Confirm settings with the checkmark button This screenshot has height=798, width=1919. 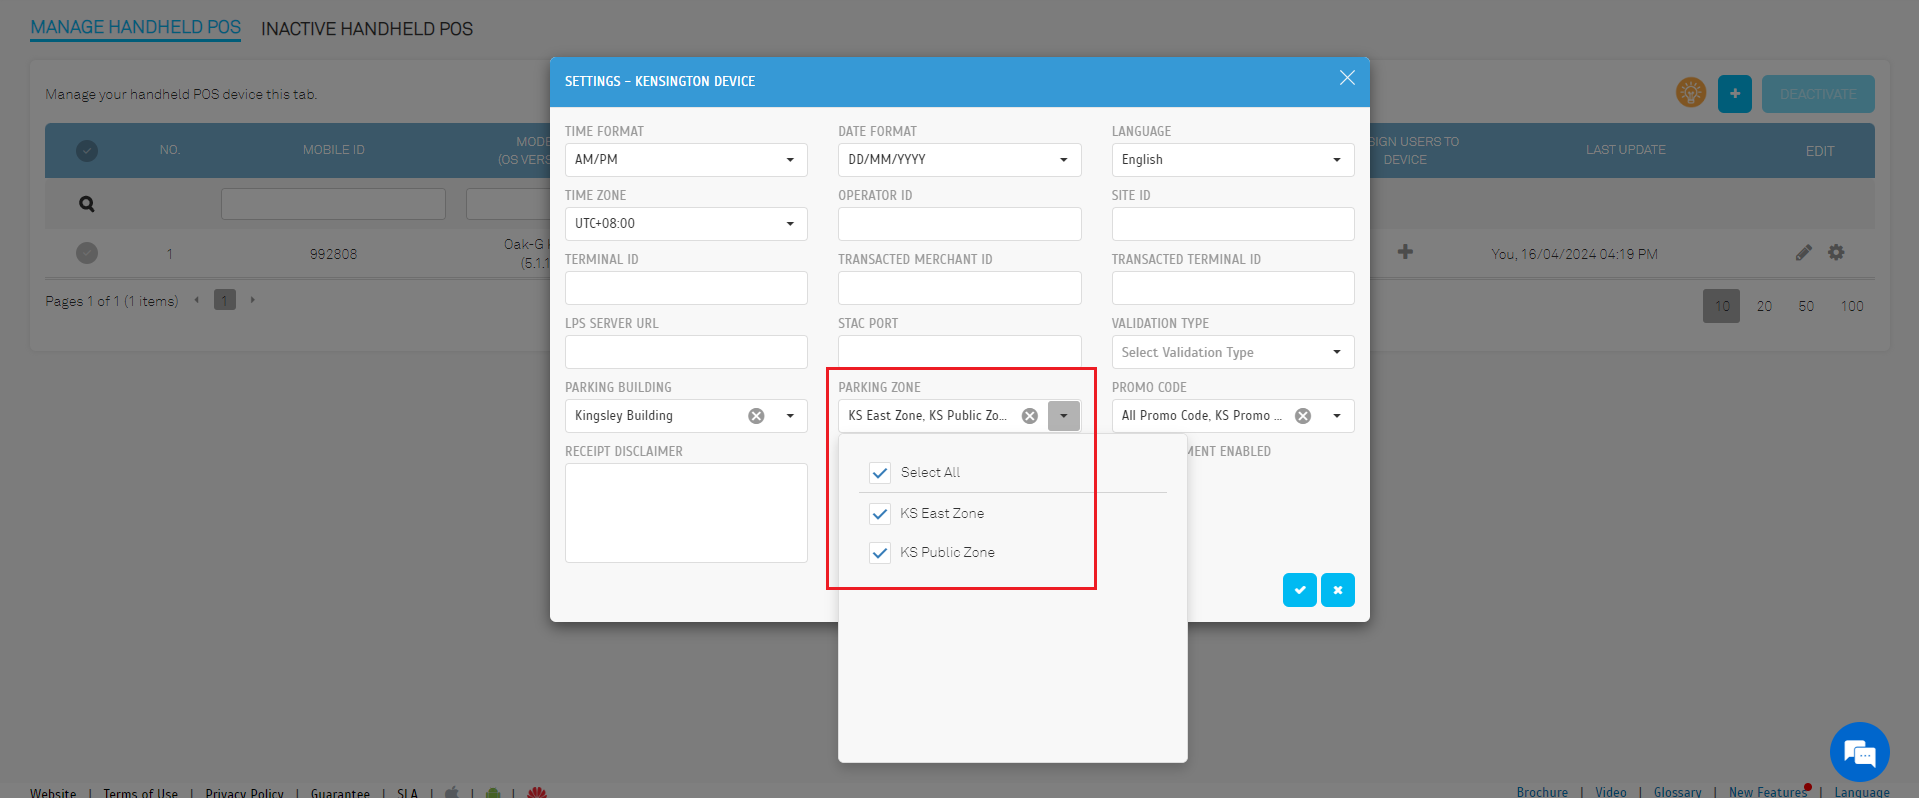[1299, 590]
